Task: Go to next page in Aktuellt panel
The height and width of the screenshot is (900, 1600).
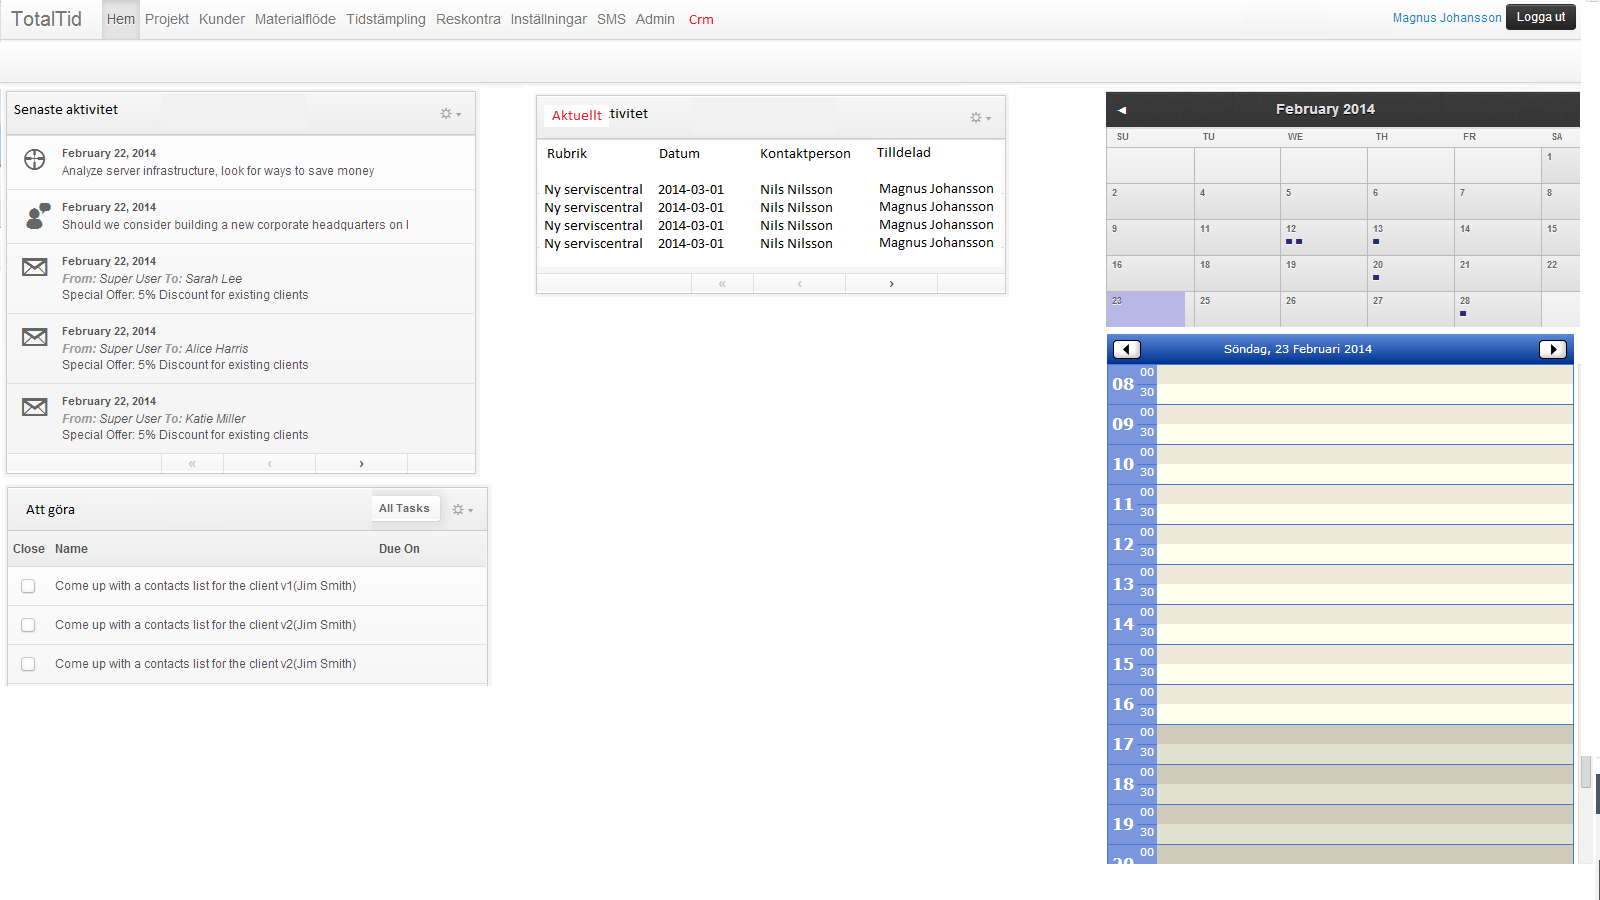Action: click(891, 284)
